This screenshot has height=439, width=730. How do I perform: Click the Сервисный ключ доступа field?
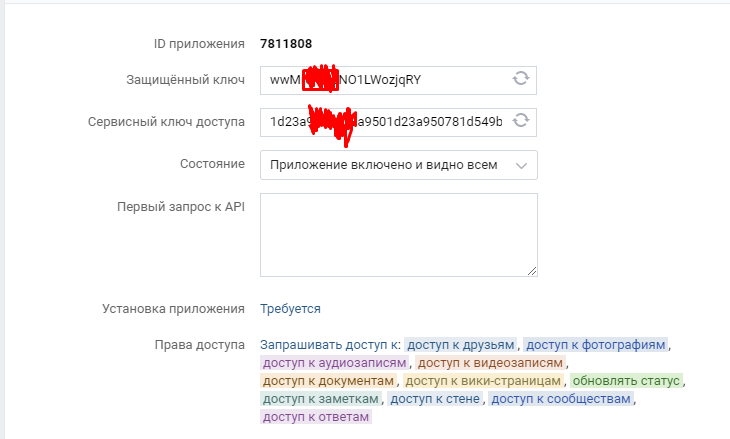[x=380, y=122]
